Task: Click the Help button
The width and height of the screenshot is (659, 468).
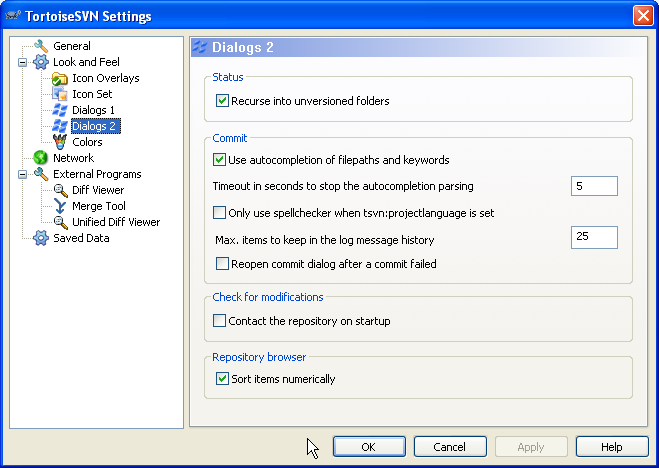Action: 612,447
